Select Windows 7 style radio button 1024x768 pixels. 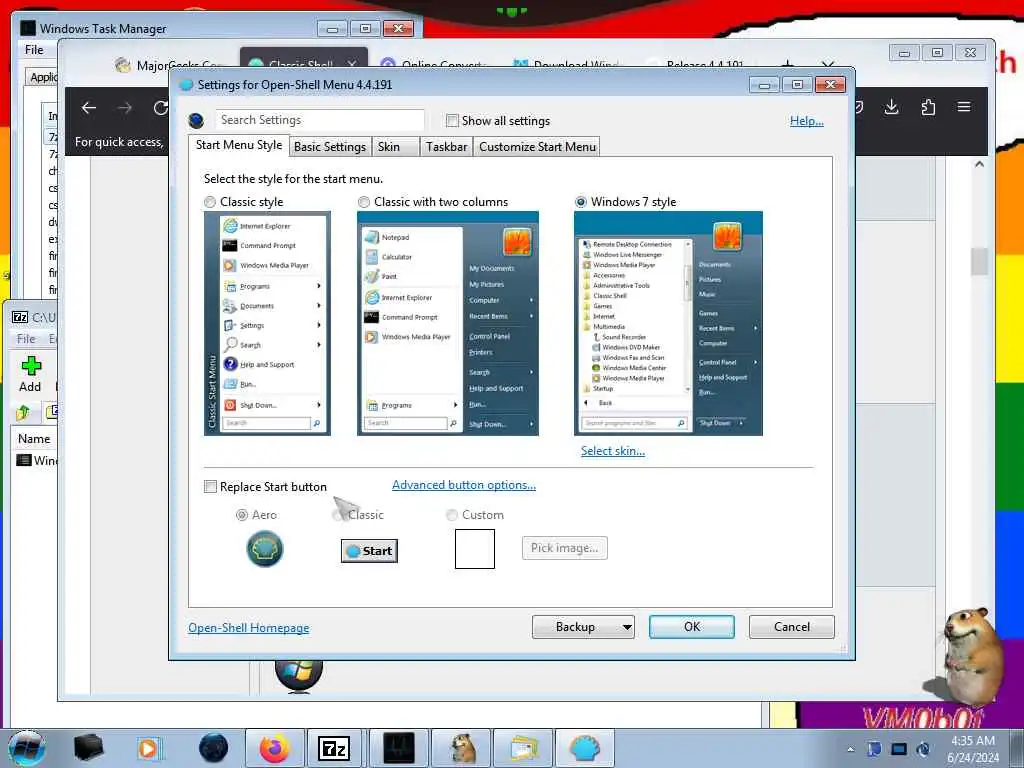pos(581,202)
